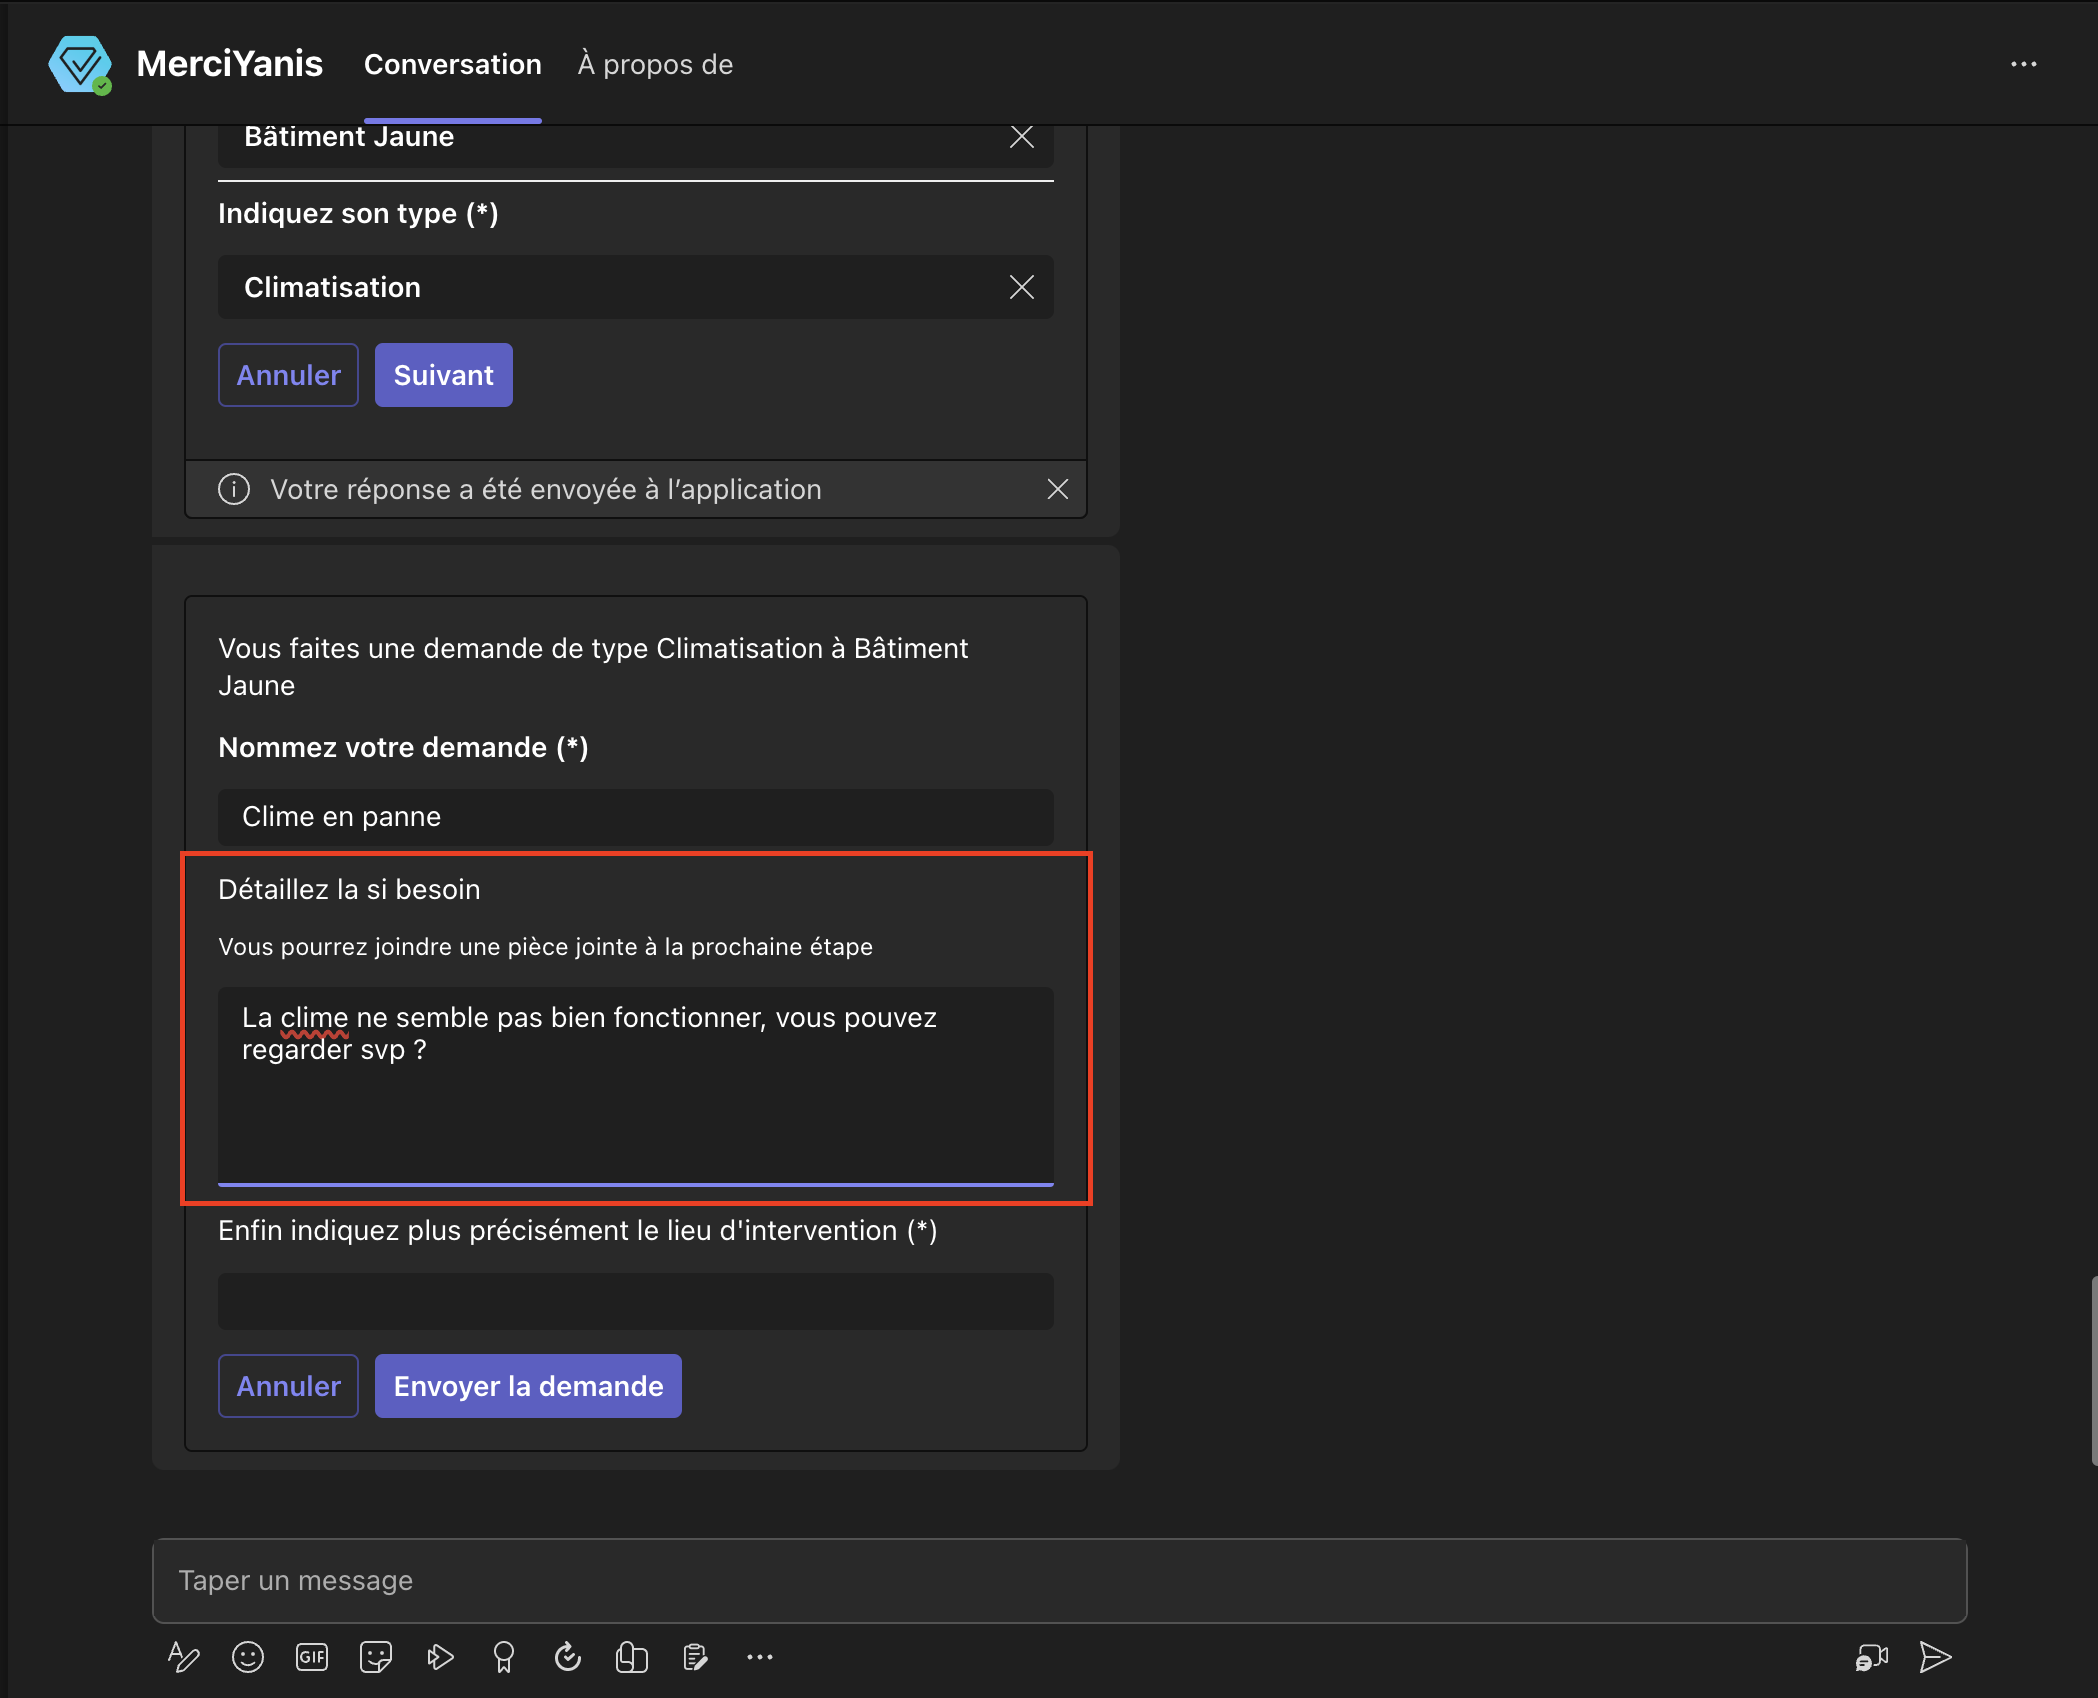Screen dimensions: 2098x1698
Task: Click the send message arrow icon
Action: point(1935,1657)
